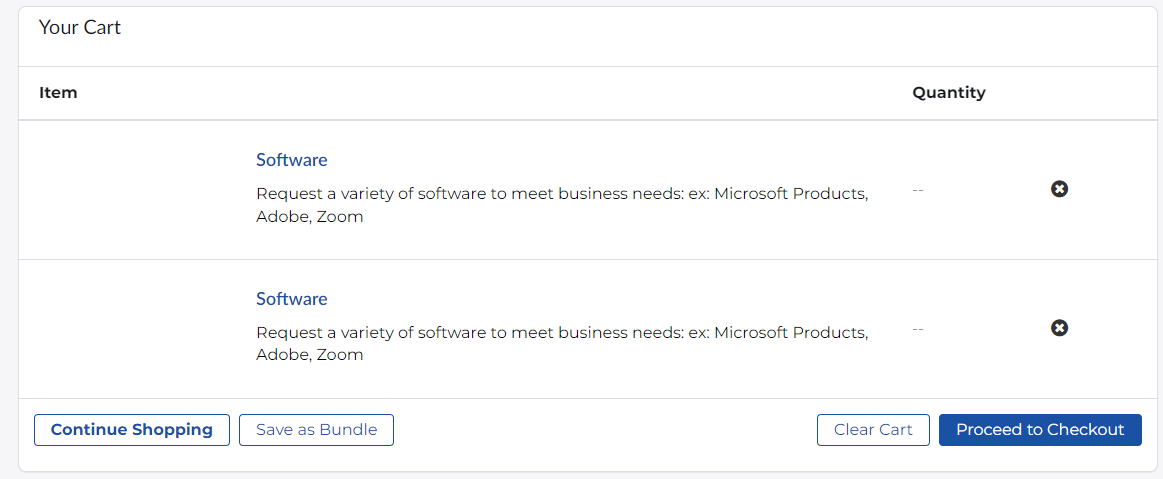Select the Your Cart heading
Image resolution: width=1163 pixels, height=479 pixels.
tap(79, 28)
